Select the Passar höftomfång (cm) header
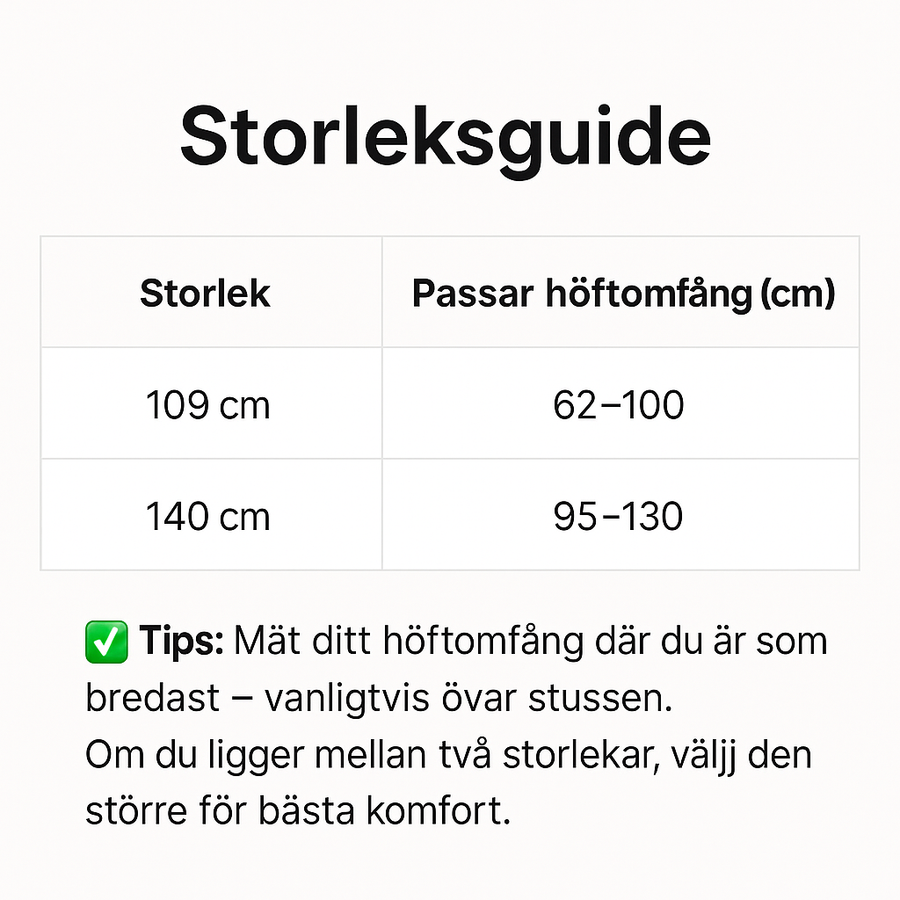This screenshot has height=900, width=900. 623,294
